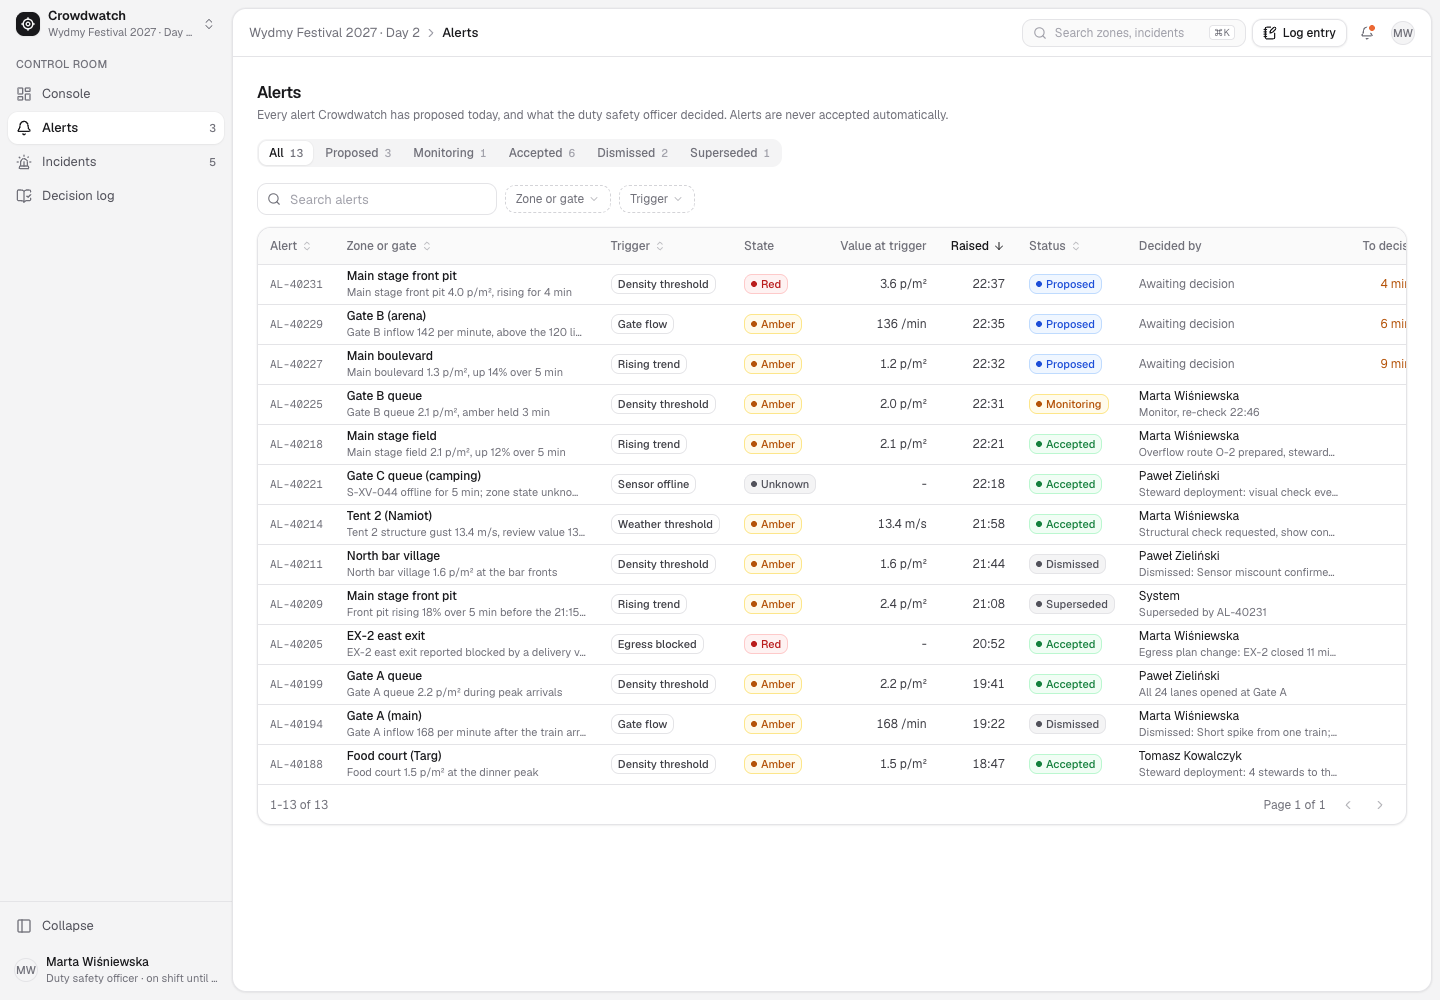This screenshot has width=1440, height=1000.
Task: Focus the Search alerts field
Action: [x=377, y=199]
